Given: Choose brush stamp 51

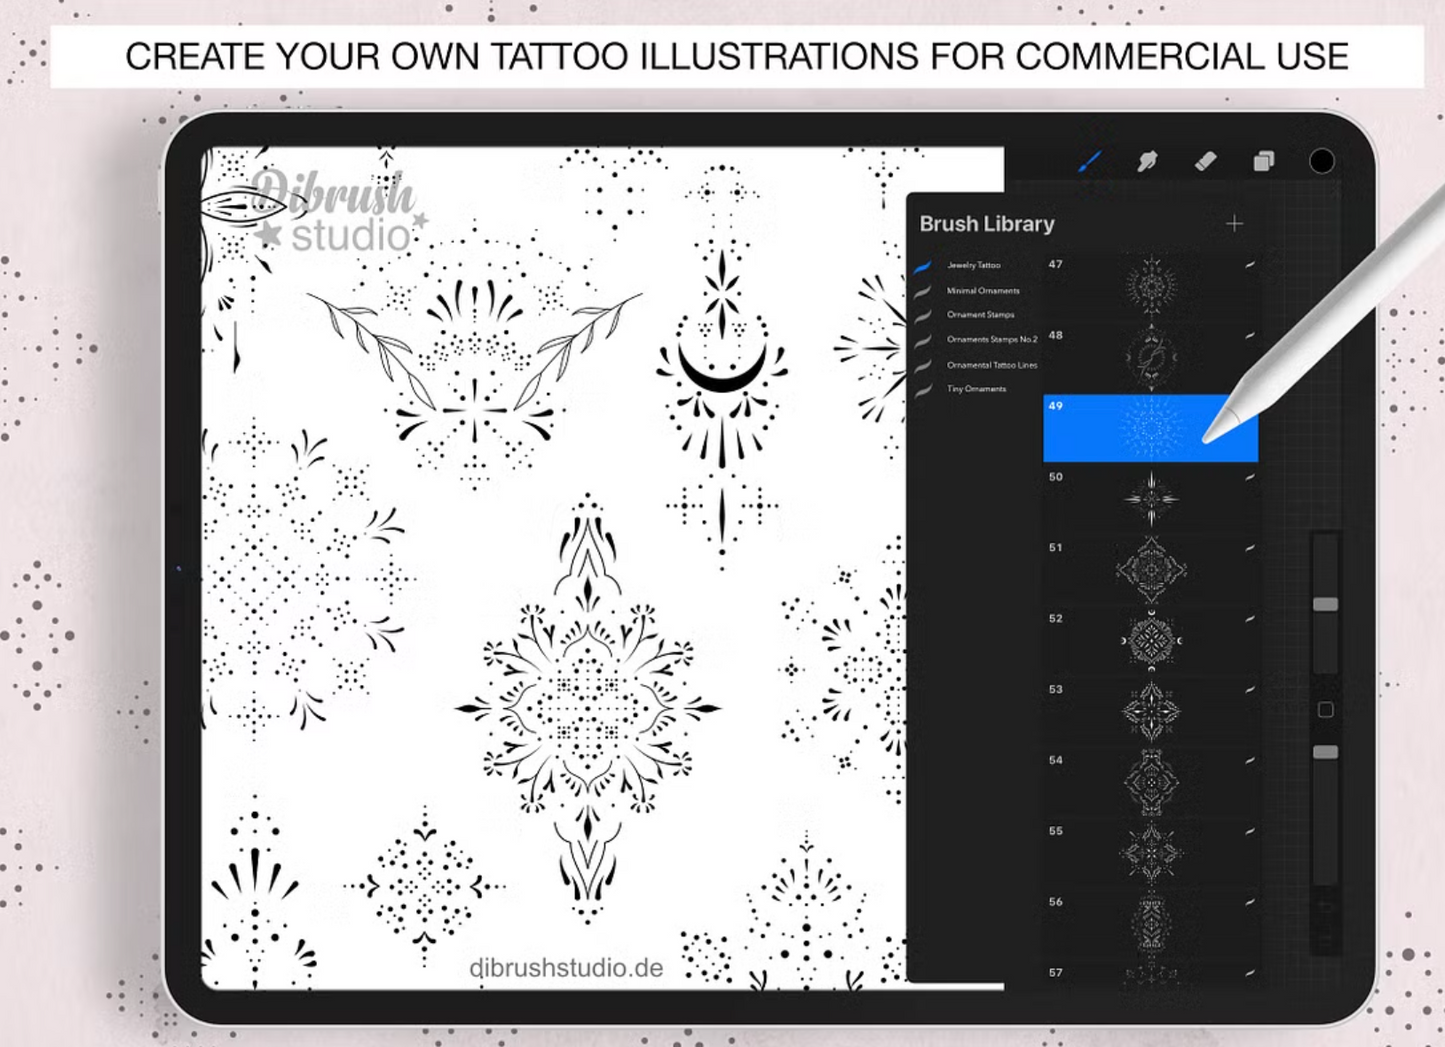Looking at the screenshot, I should pos(1151,570).
